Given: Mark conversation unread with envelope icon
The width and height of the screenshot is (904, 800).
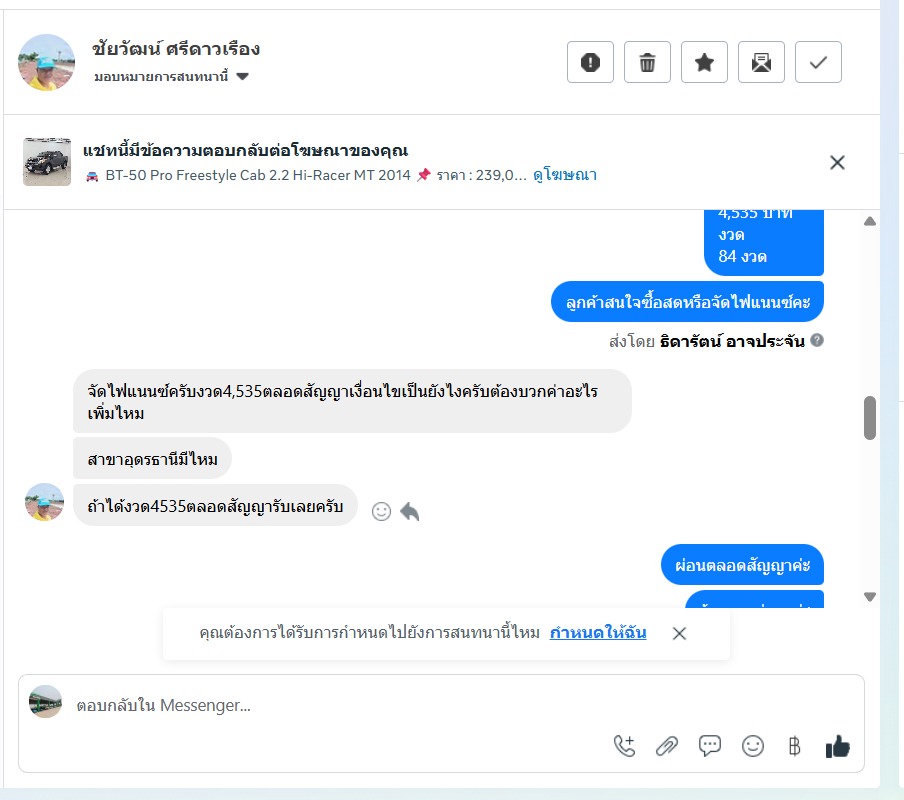Looking at the screenshot, I should (x=762, y=62).
